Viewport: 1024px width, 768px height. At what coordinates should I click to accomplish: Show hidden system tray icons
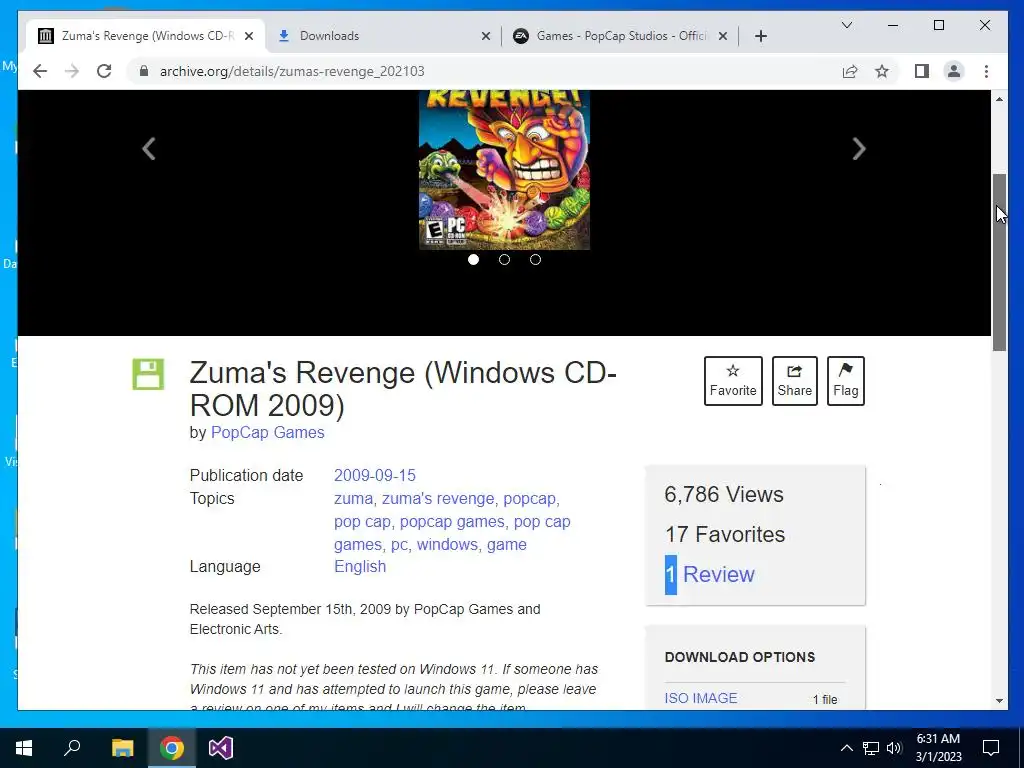point(846,748)
